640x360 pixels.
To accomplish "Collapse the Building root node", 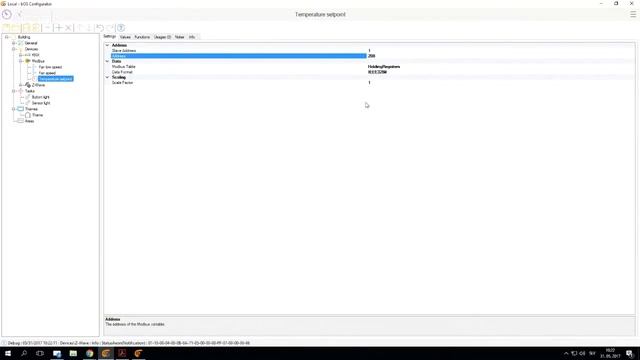I will (7, 37).
